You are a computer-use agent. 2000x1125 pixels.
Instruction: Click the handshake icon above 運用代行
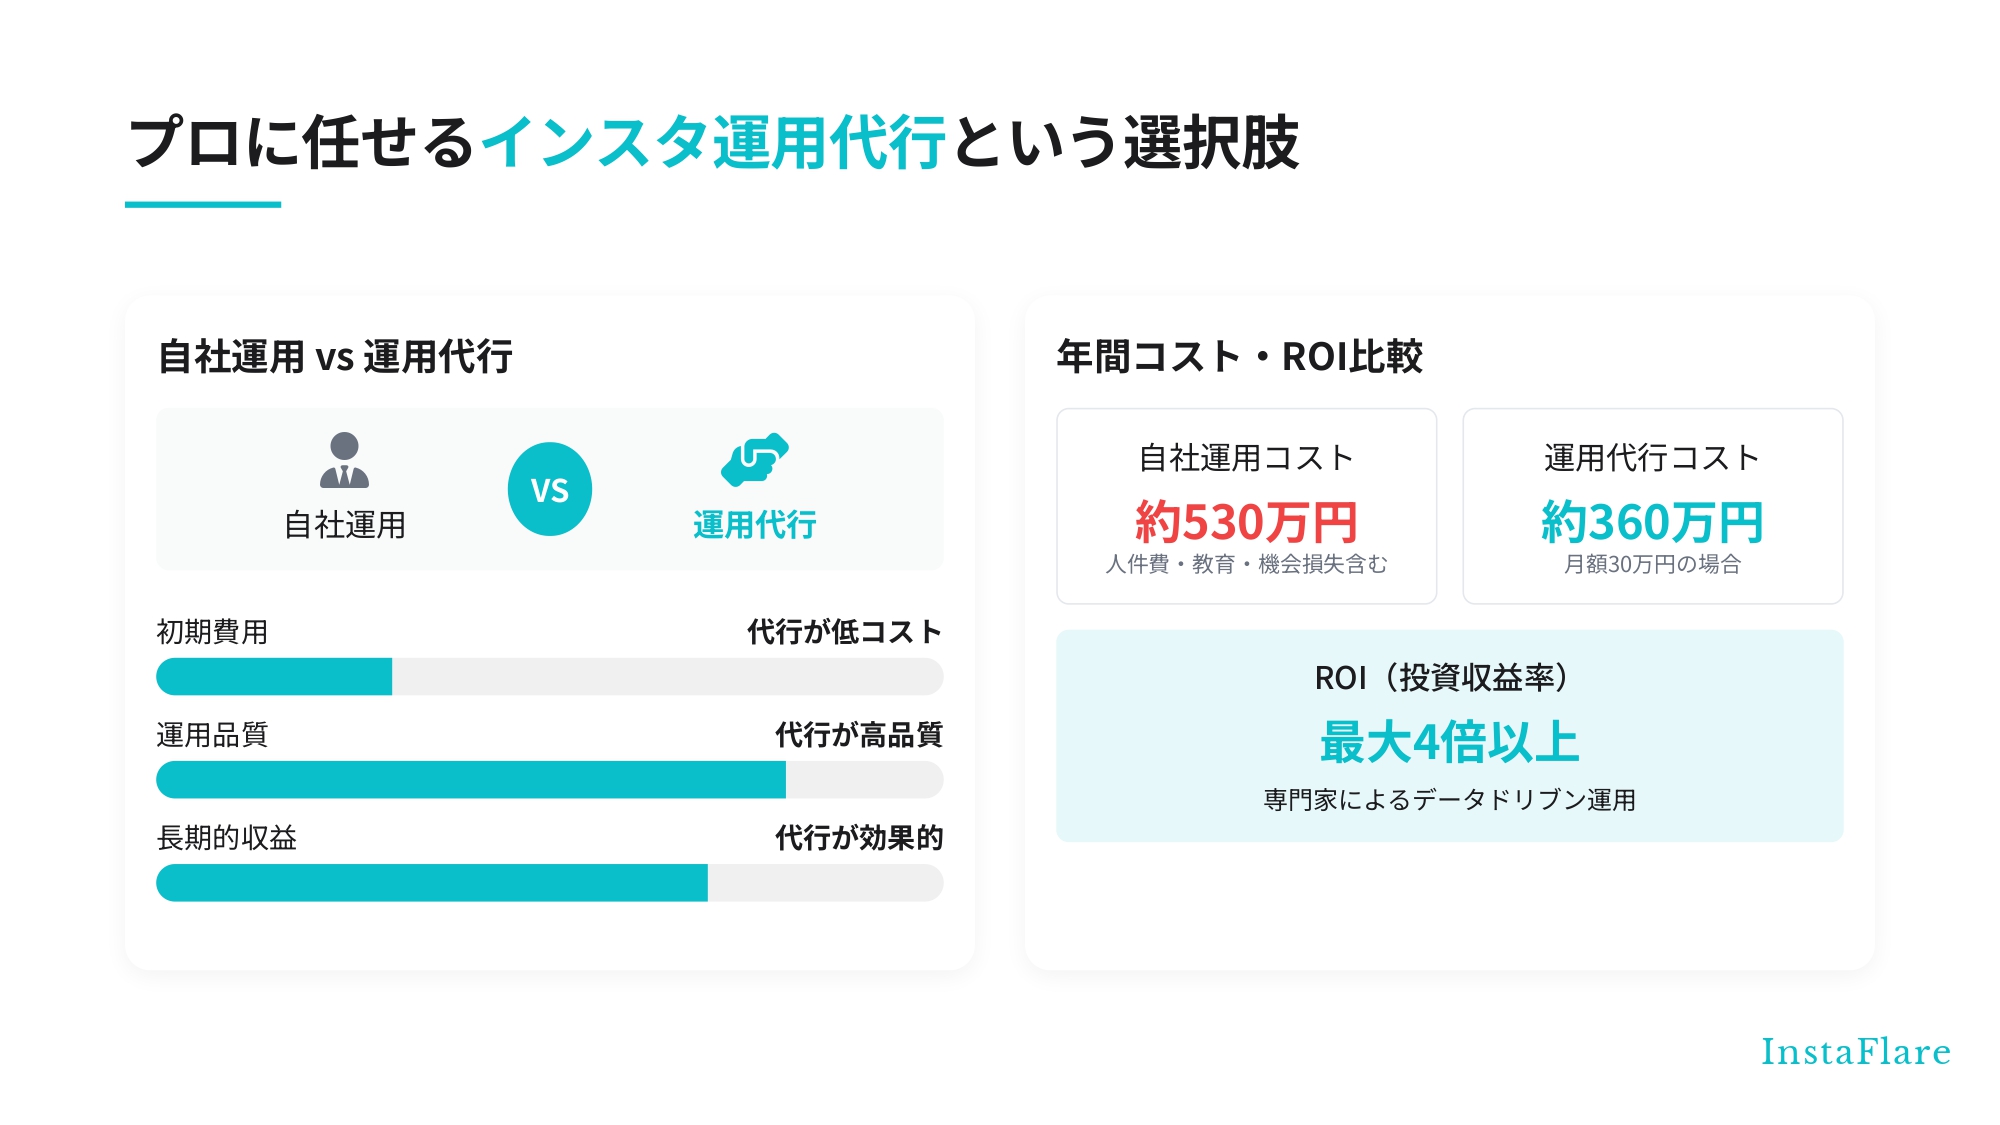click(x=755, y=460)
